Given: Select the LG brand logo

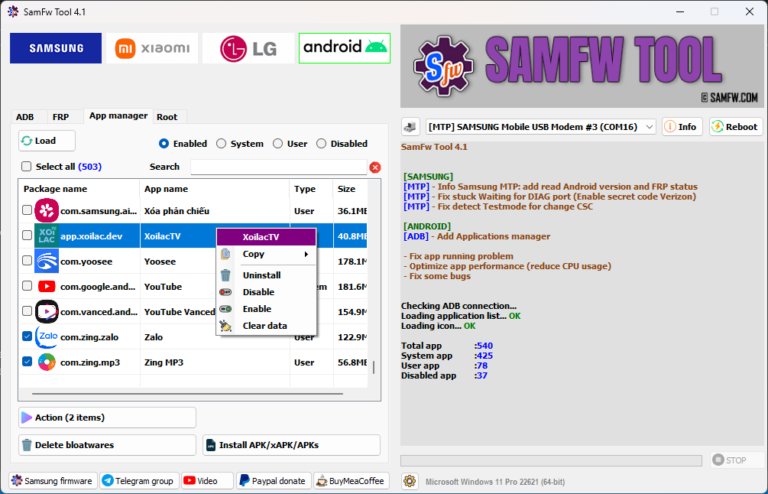Looking at the screenshot, I should [x=248, y=48].
